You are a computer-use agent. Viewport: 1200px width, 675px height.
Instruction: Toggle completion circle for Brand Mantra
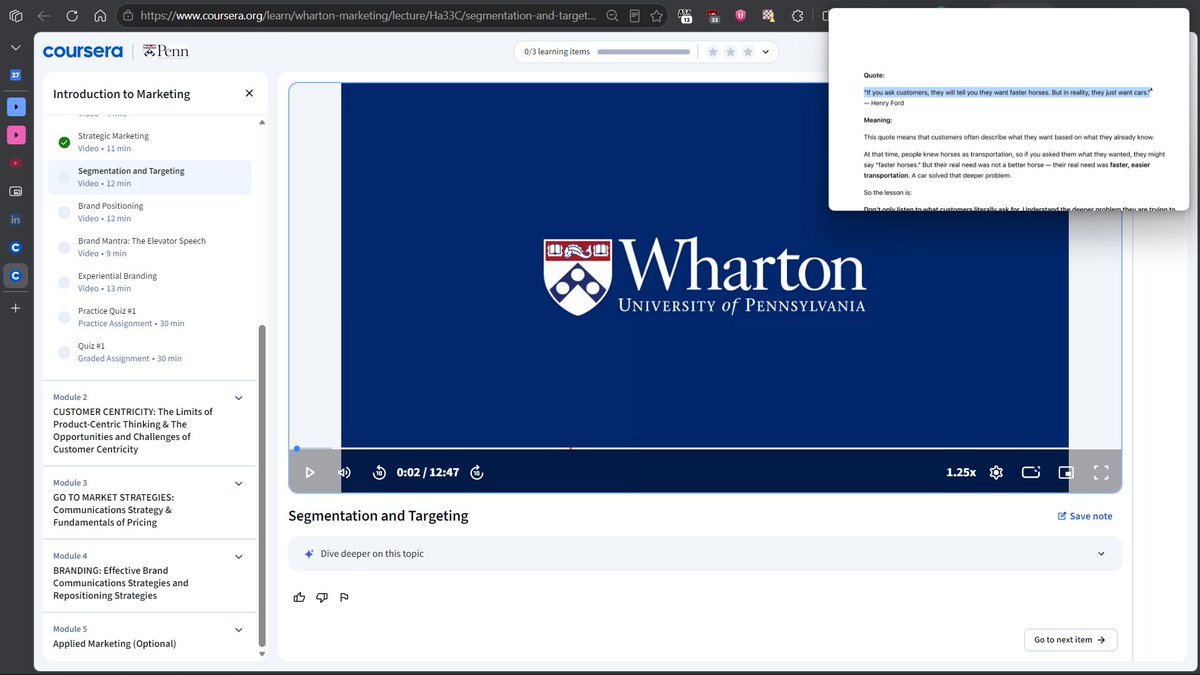point(64,247)
